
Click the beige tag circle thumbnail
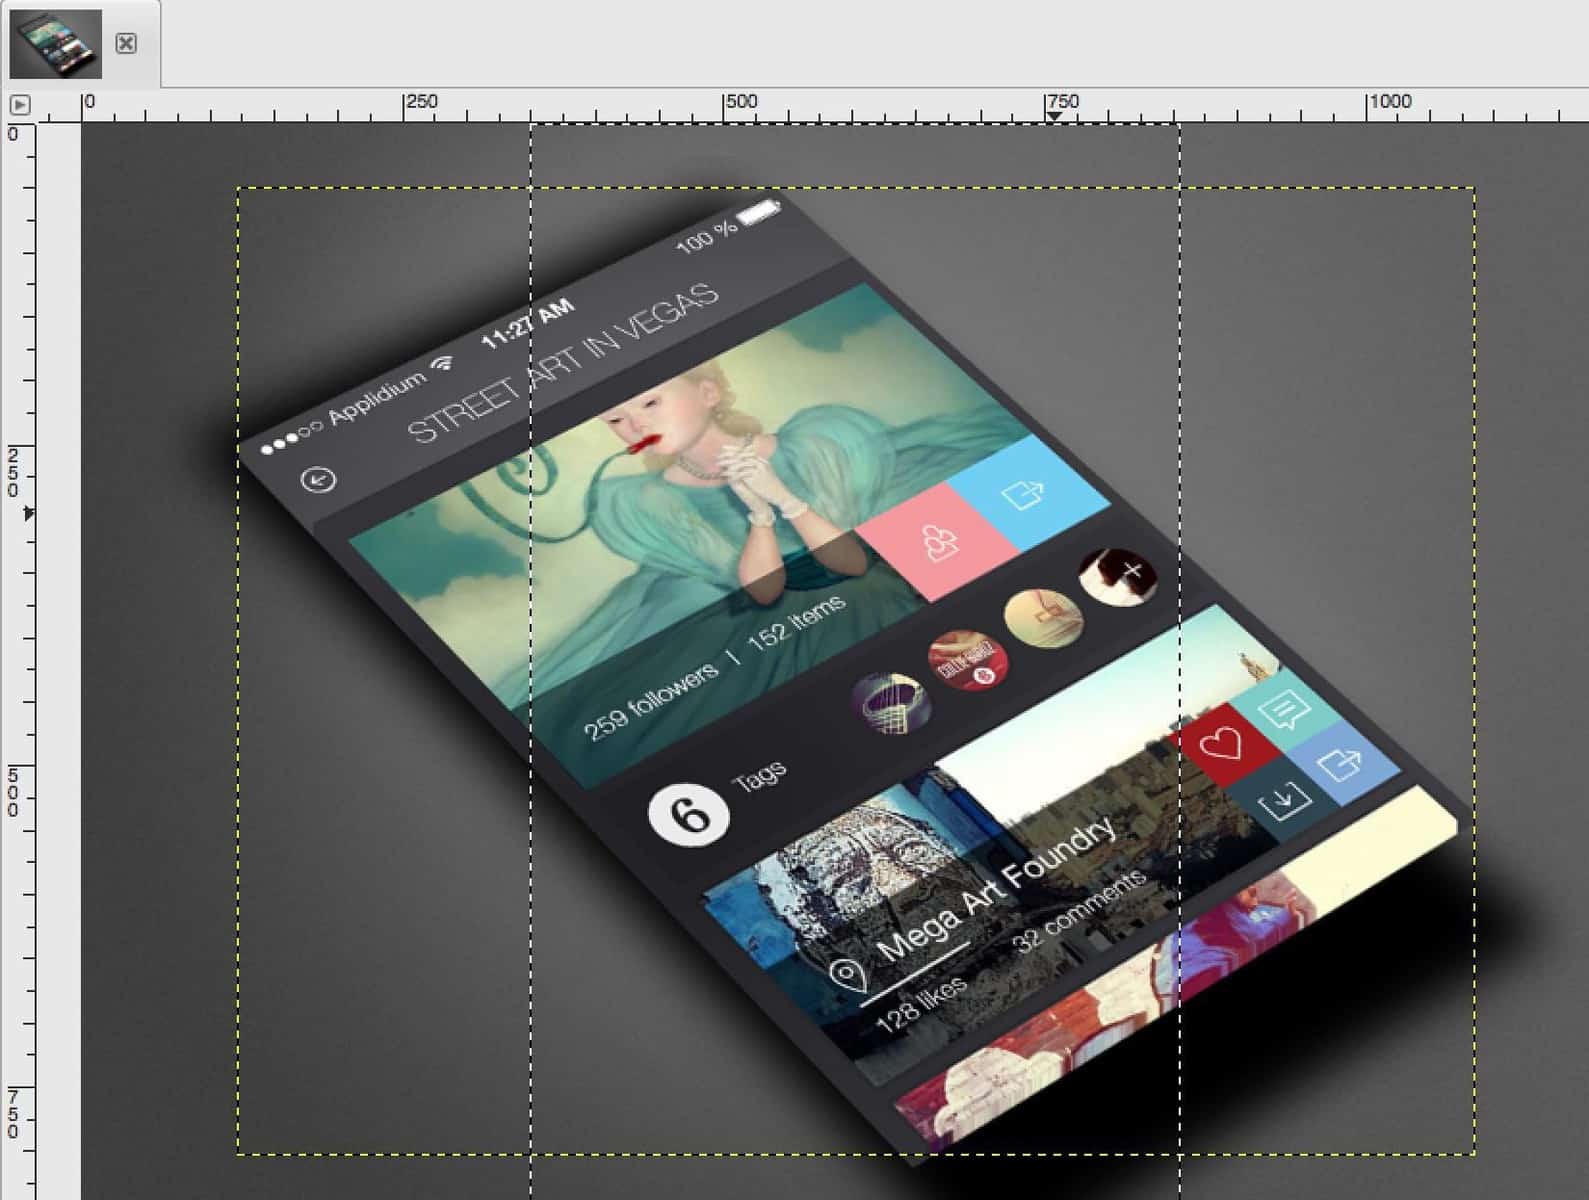tap(1043, 619)
